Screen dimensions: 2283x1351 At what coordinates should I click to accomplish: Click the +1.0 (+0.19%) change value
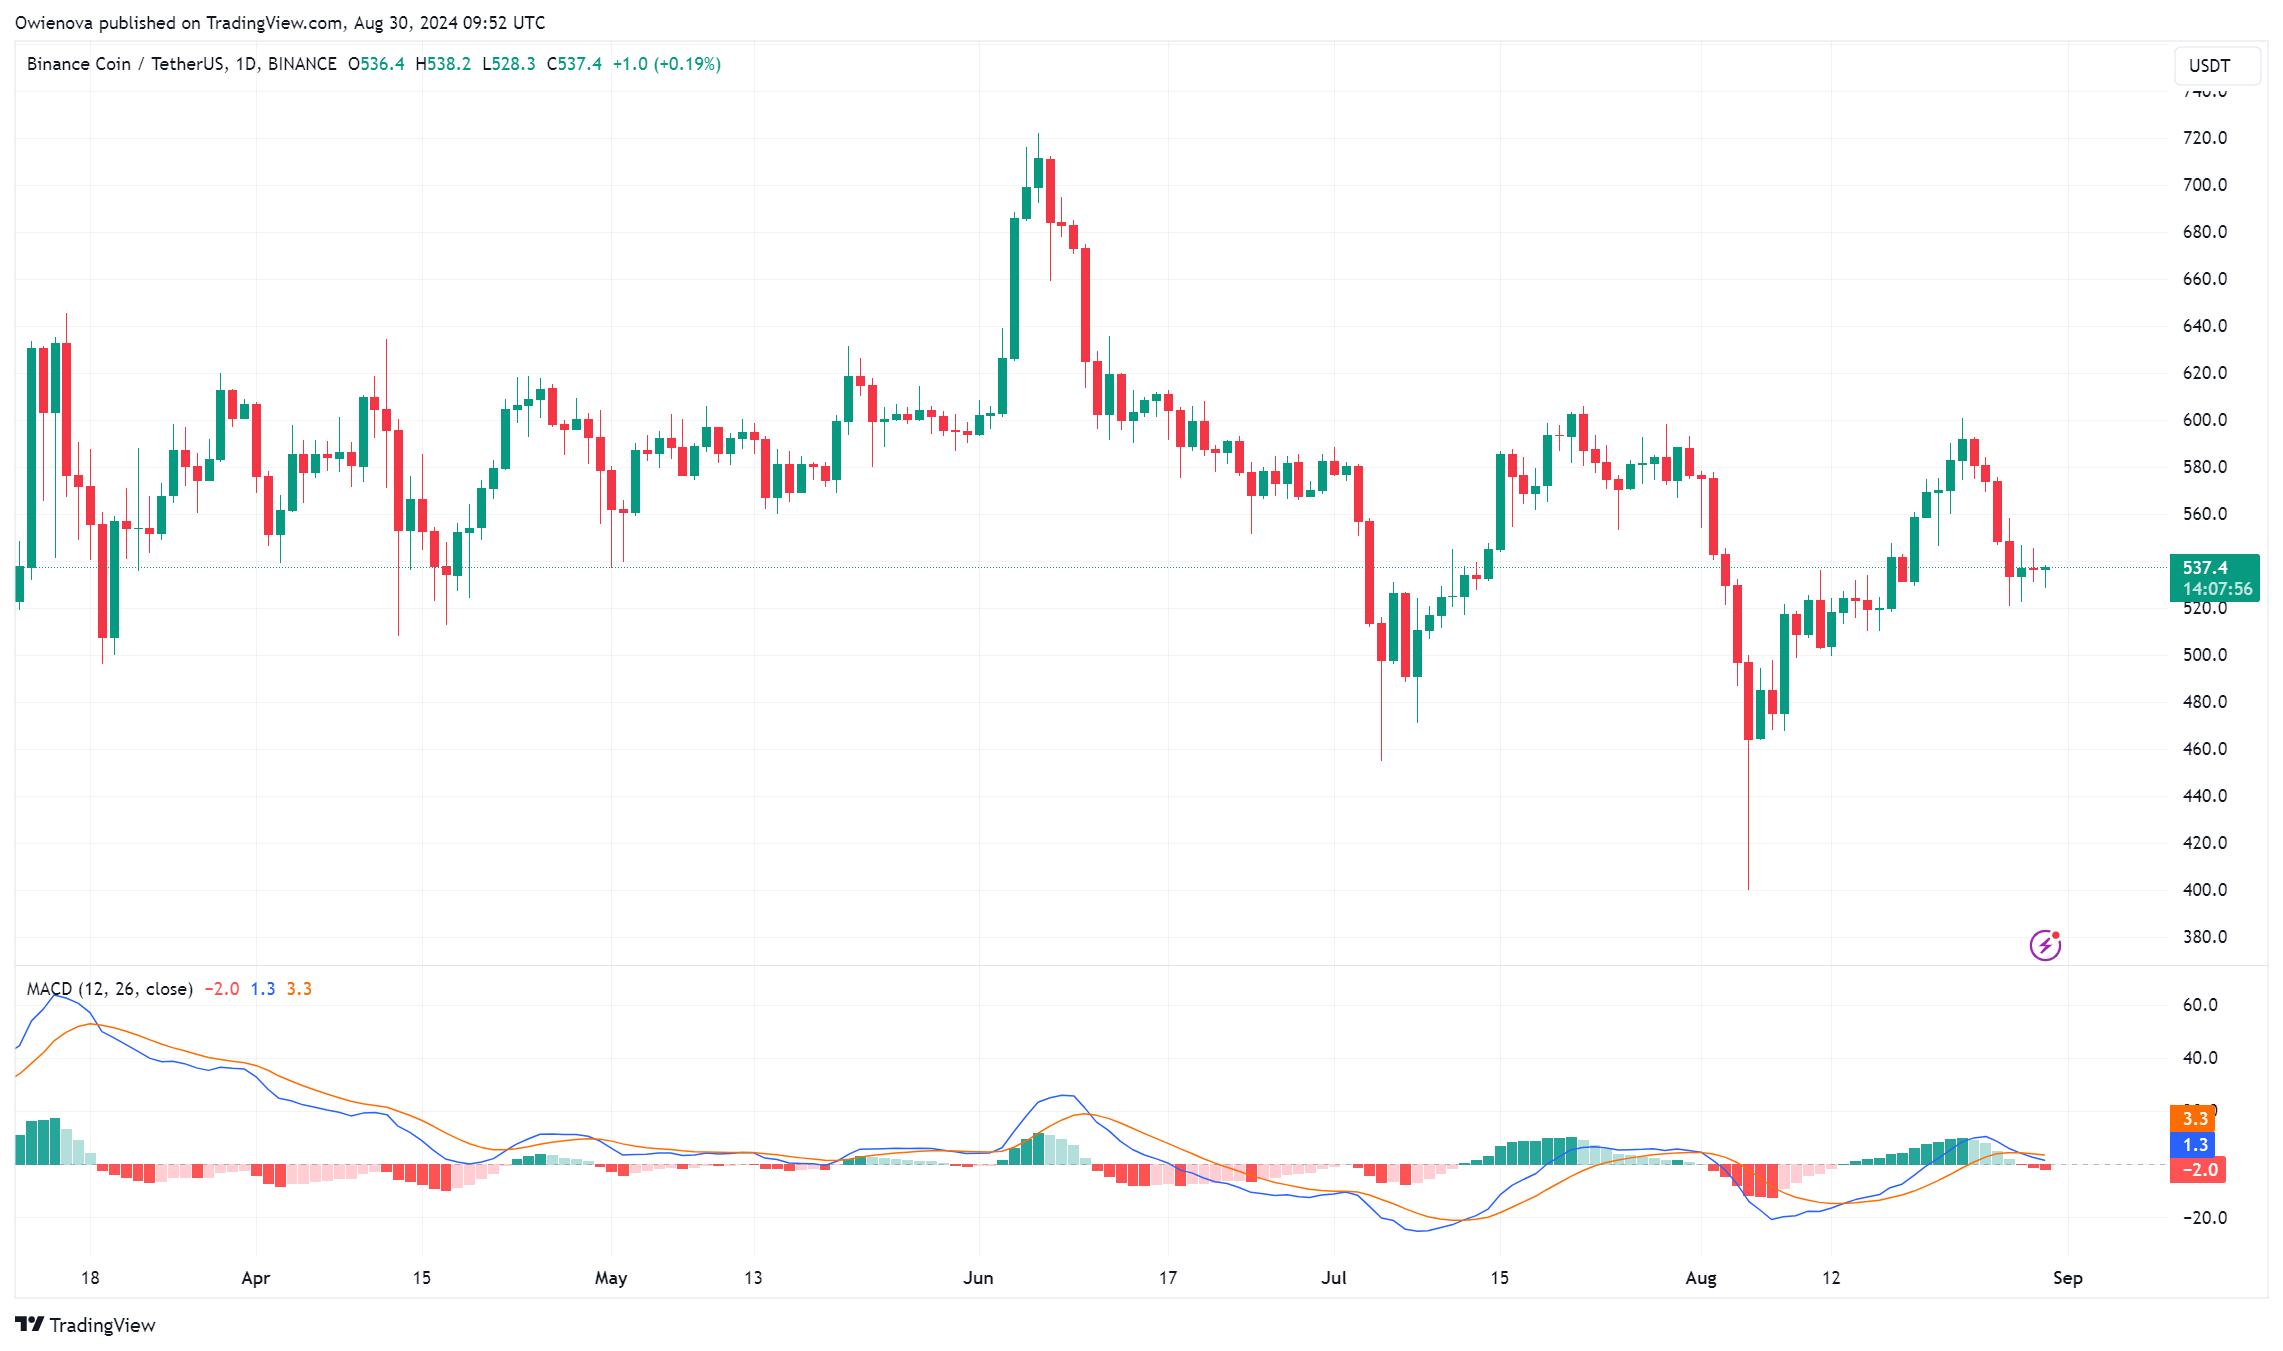[x=666, y=64]
